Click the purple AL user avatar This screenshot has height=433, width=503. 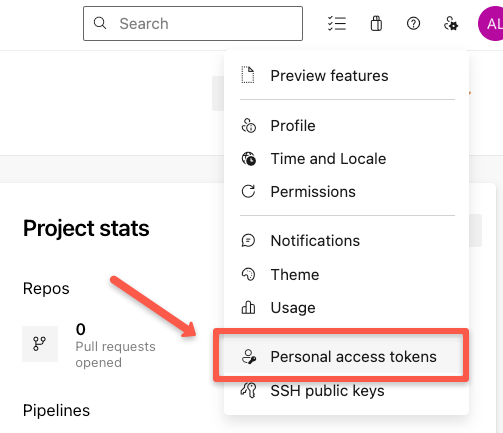click(x=491, y=24)
